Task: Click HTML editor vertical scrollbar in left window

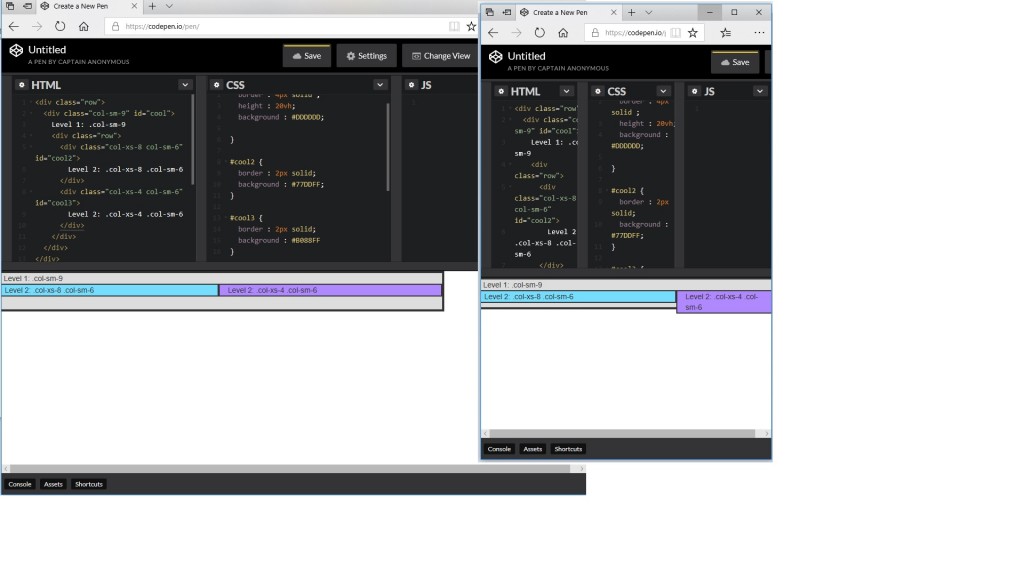Action: pyautogui.click(x=193, y=139)
